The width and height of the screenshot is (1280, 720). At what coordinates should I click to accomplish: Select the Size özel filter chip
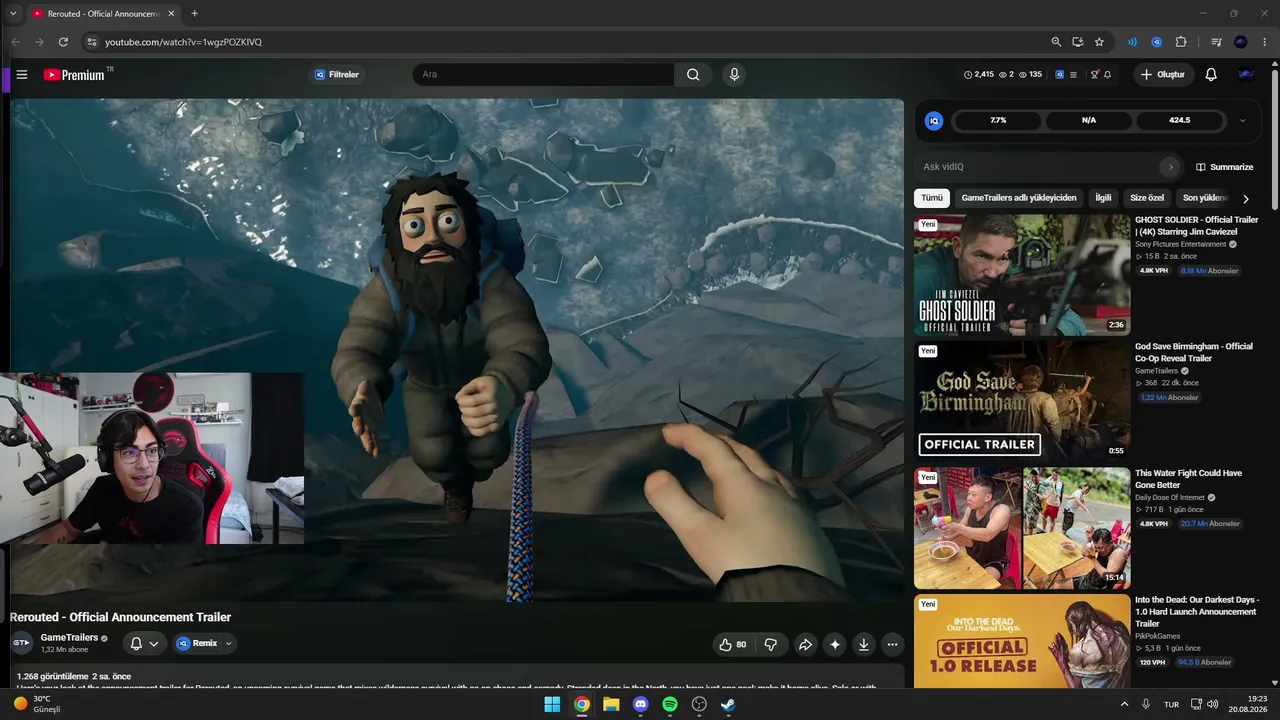[x=1147, y=198]
